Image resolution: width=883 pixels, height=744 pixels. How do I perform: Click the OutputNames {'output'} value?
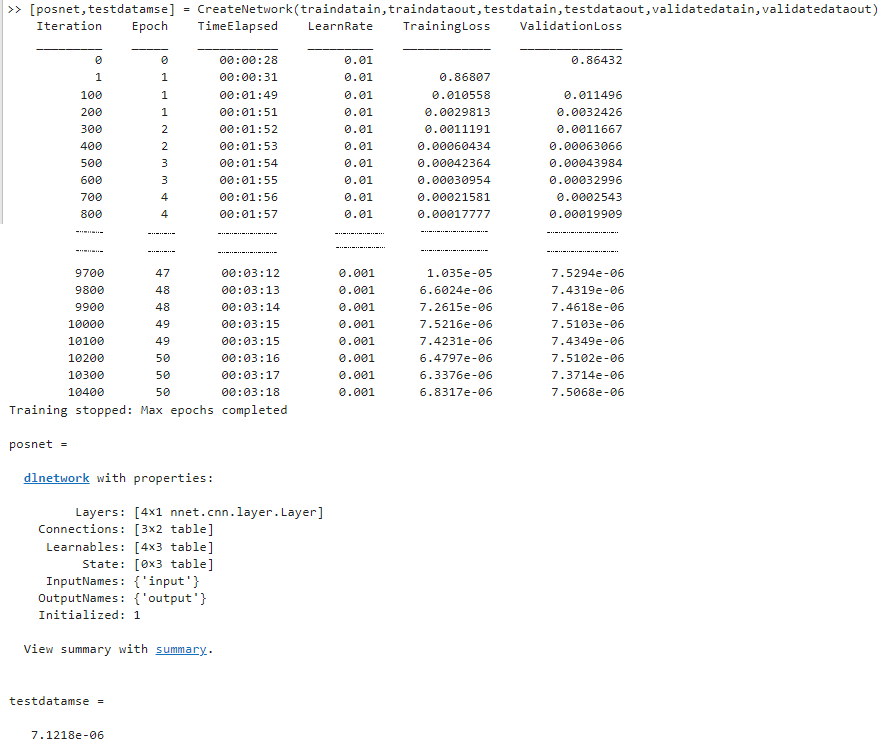click(x=169, y=598)
